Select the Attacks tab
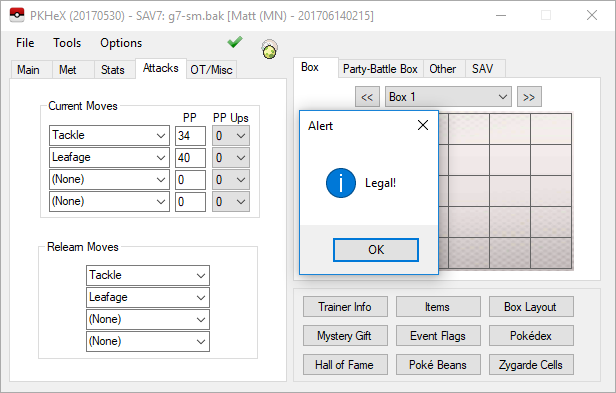 161,68
